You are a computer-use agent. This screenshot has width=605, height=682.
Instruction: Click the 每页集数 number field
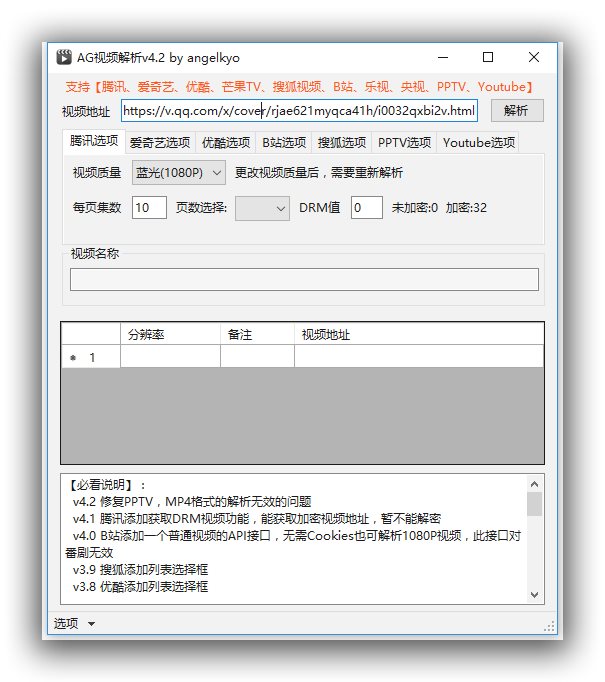(149, 208)
